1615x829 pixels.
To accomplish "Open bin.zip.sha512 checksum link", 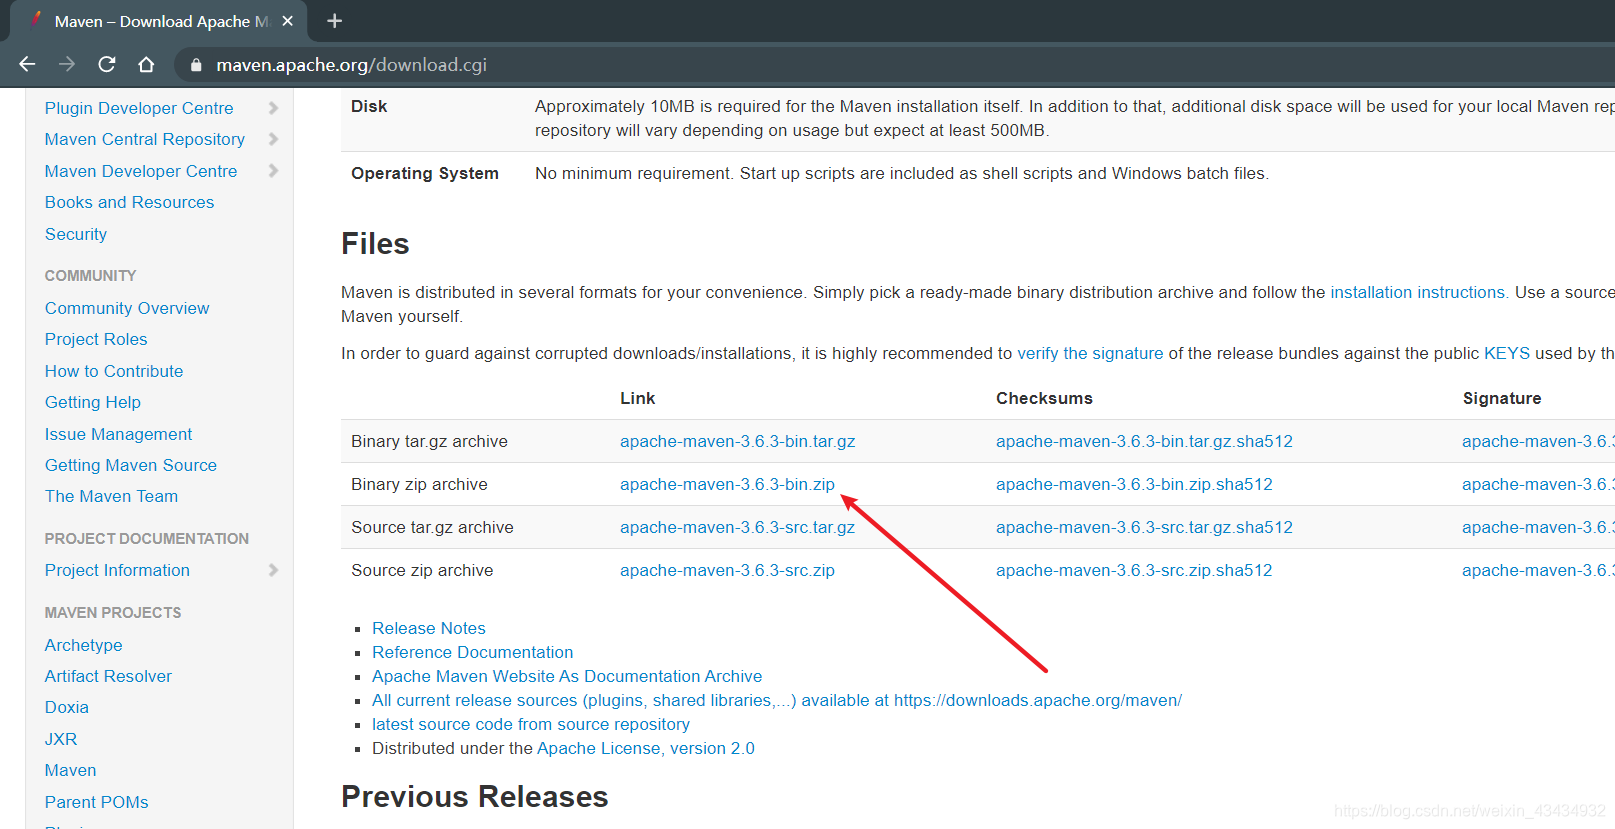I will 1134,484.
